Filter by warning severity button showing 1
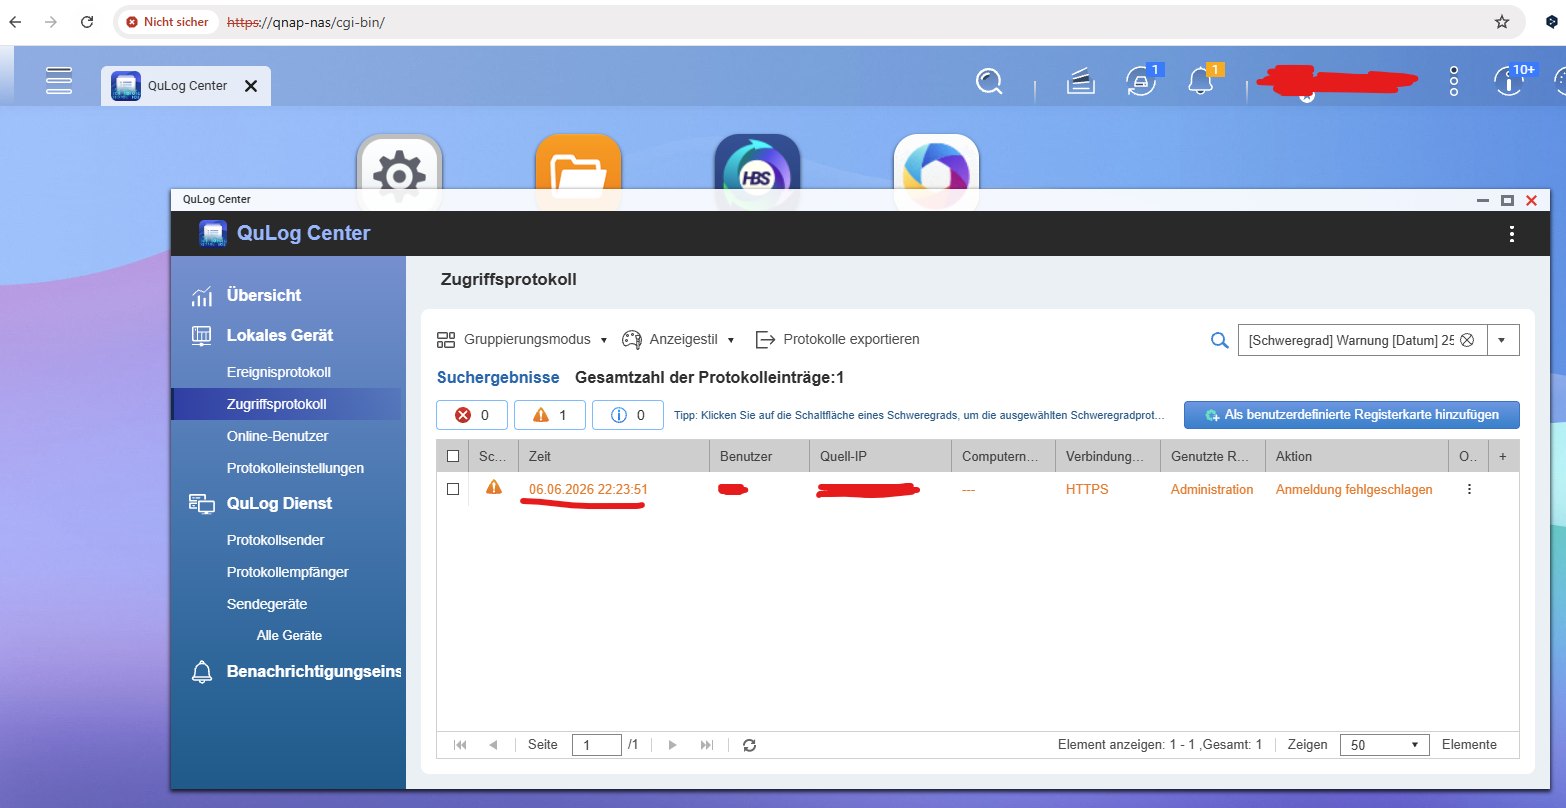The height and width of the screenshot is (808, 1566). (550, 415)
